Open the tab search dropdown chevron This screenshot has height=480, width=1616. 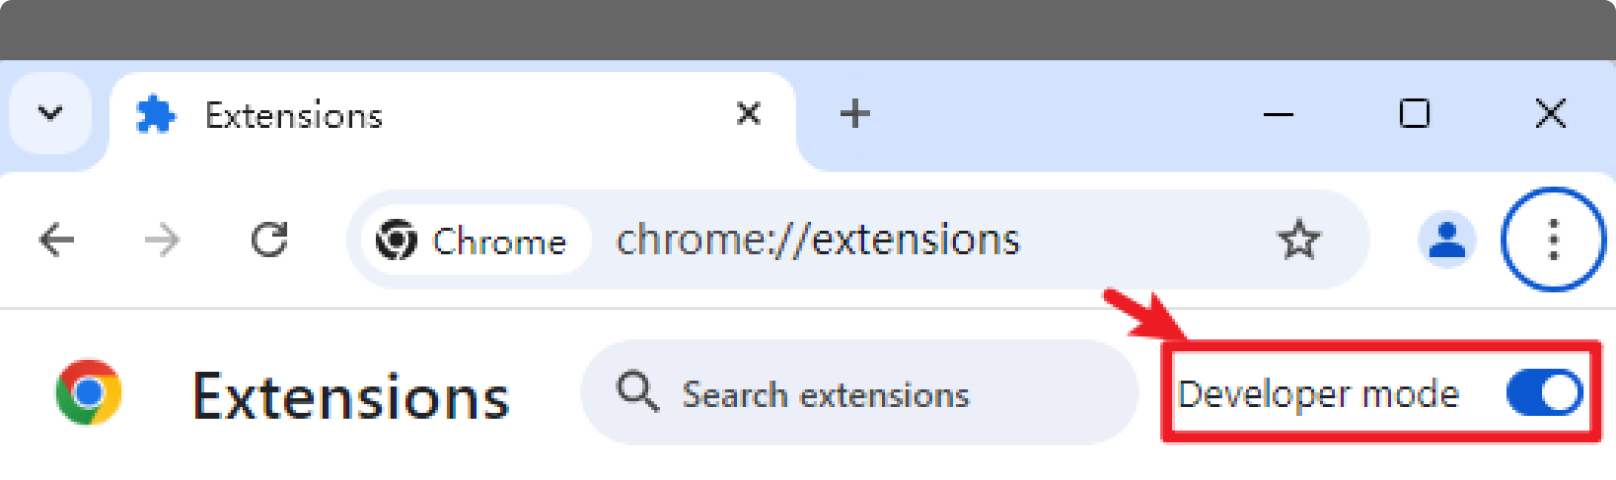pyautogui.click(x=50, y=113)
